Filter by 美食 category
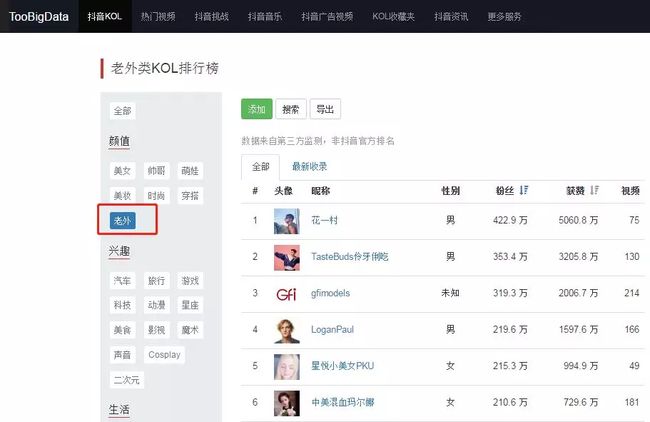The image size is (650, 422). pos(122,330)
